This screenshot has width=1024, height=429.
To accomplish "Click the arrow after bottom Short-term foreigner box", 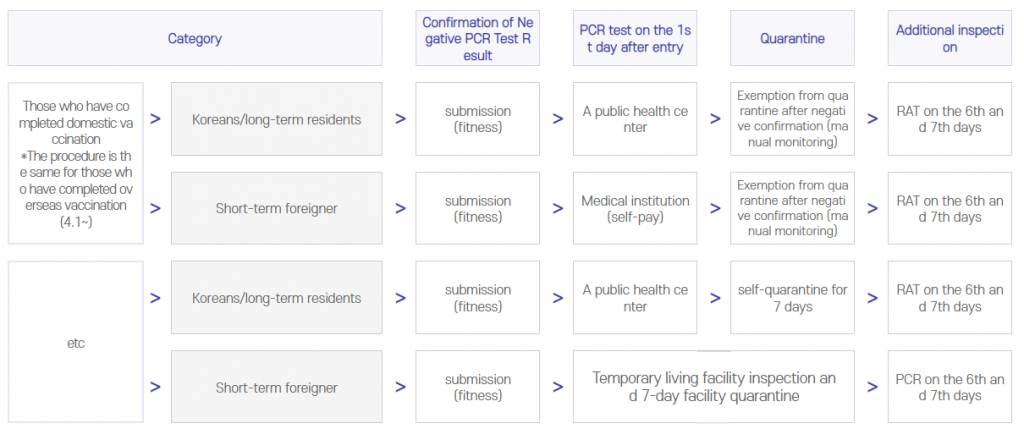I will (x=400, y=387).
